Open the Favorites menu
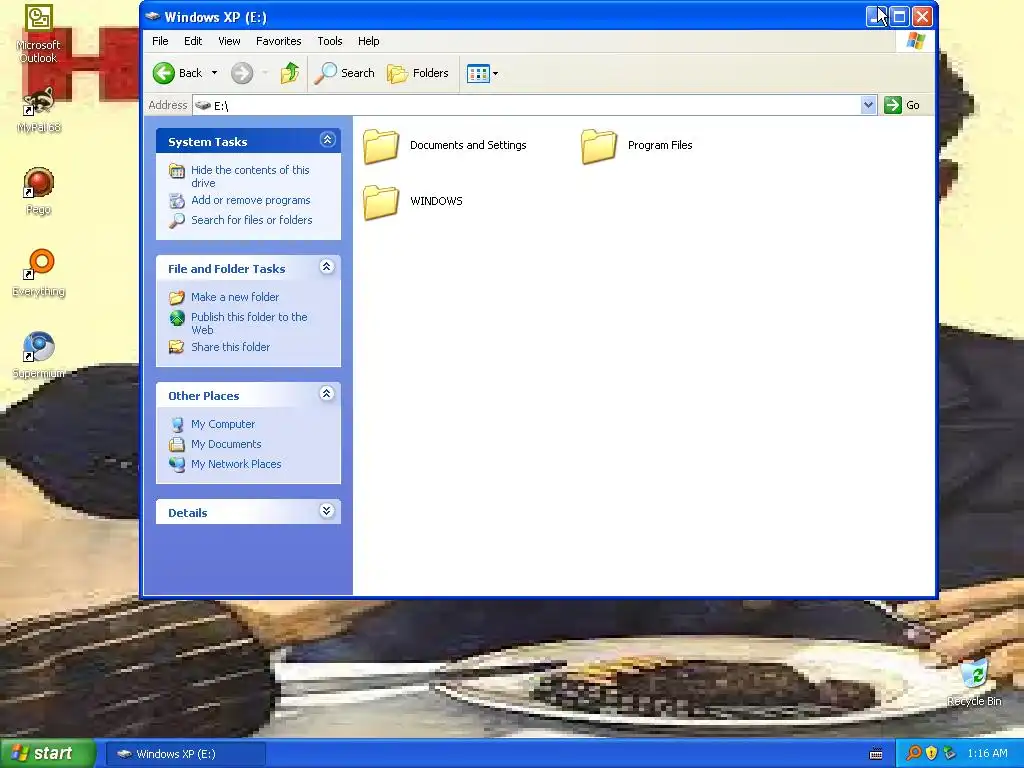Image resolution: width=1024 pixels, height=768 pixels. [x=279, y=41]
